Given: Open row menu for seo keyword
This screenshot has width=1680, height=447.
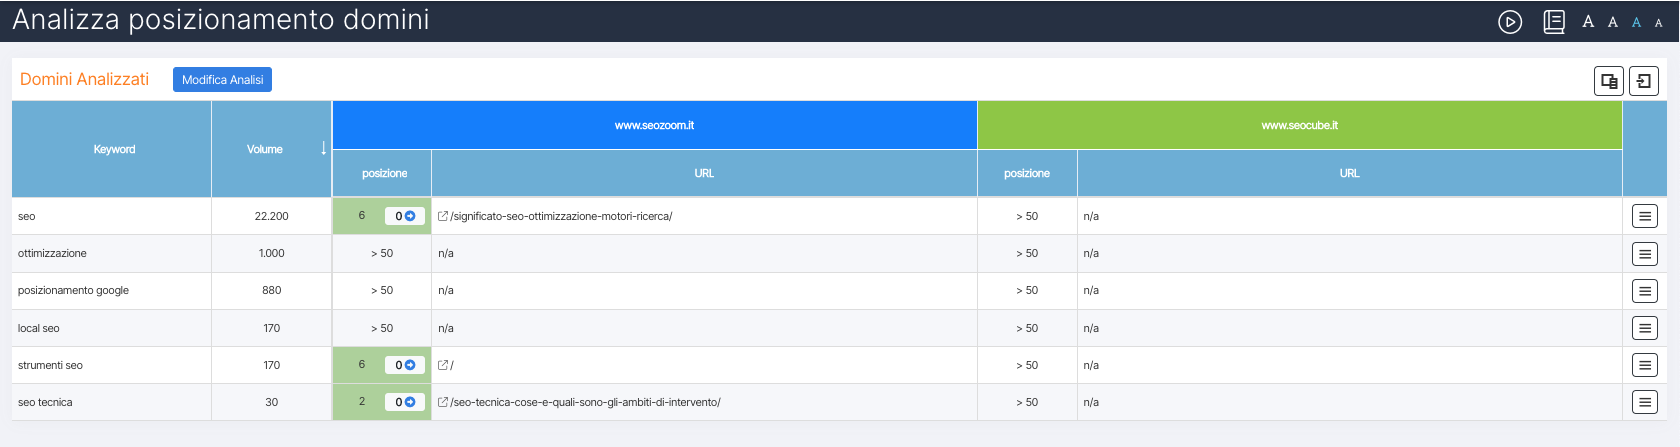Looking at the screenshot, I should click(1645, 216).
